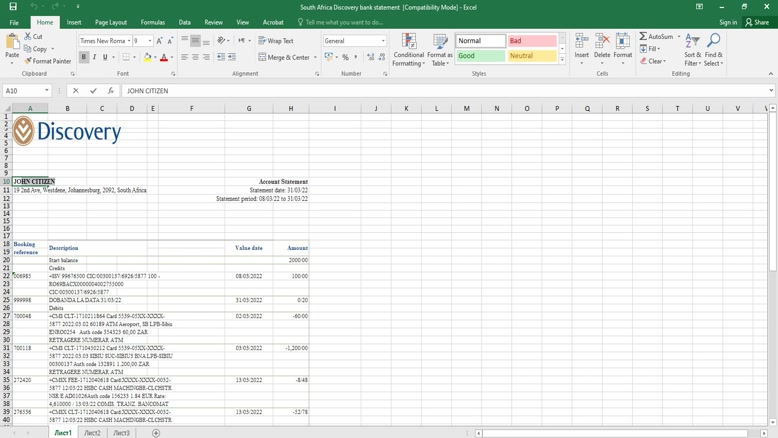The image size is (778, 438).
Task: Click the formula bar text field
Action: 440,91
